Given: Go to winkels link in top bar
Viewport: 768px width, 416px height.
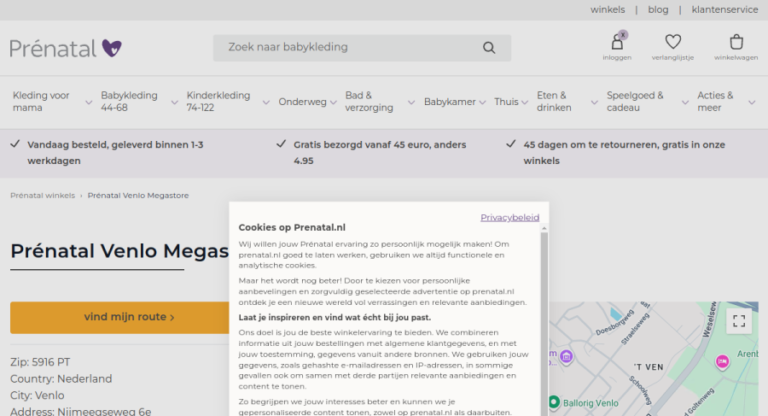Looking at the screenshot, I should 607,10.
